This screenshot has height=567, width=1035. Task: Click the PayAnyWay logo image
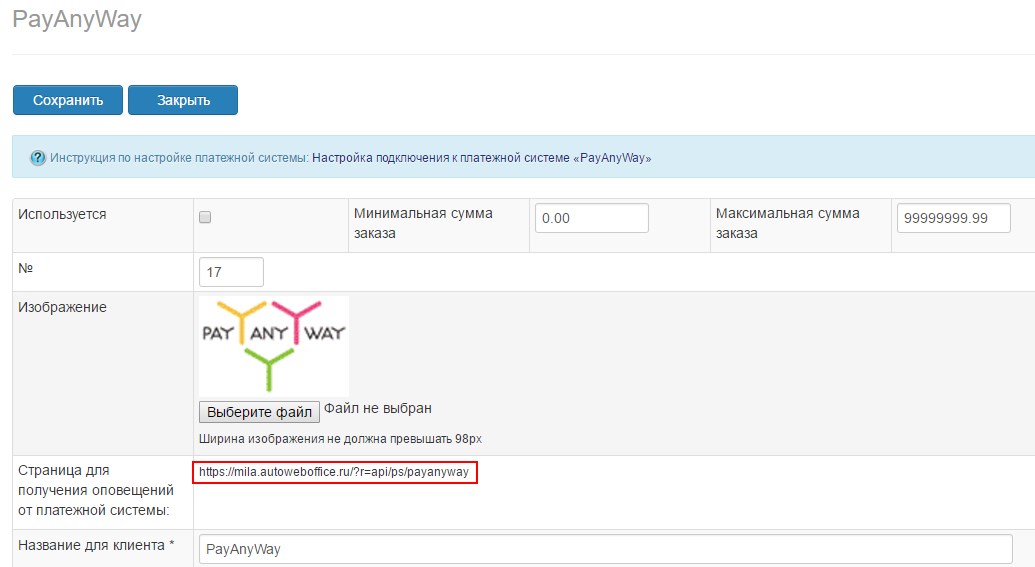pos(274,346)
